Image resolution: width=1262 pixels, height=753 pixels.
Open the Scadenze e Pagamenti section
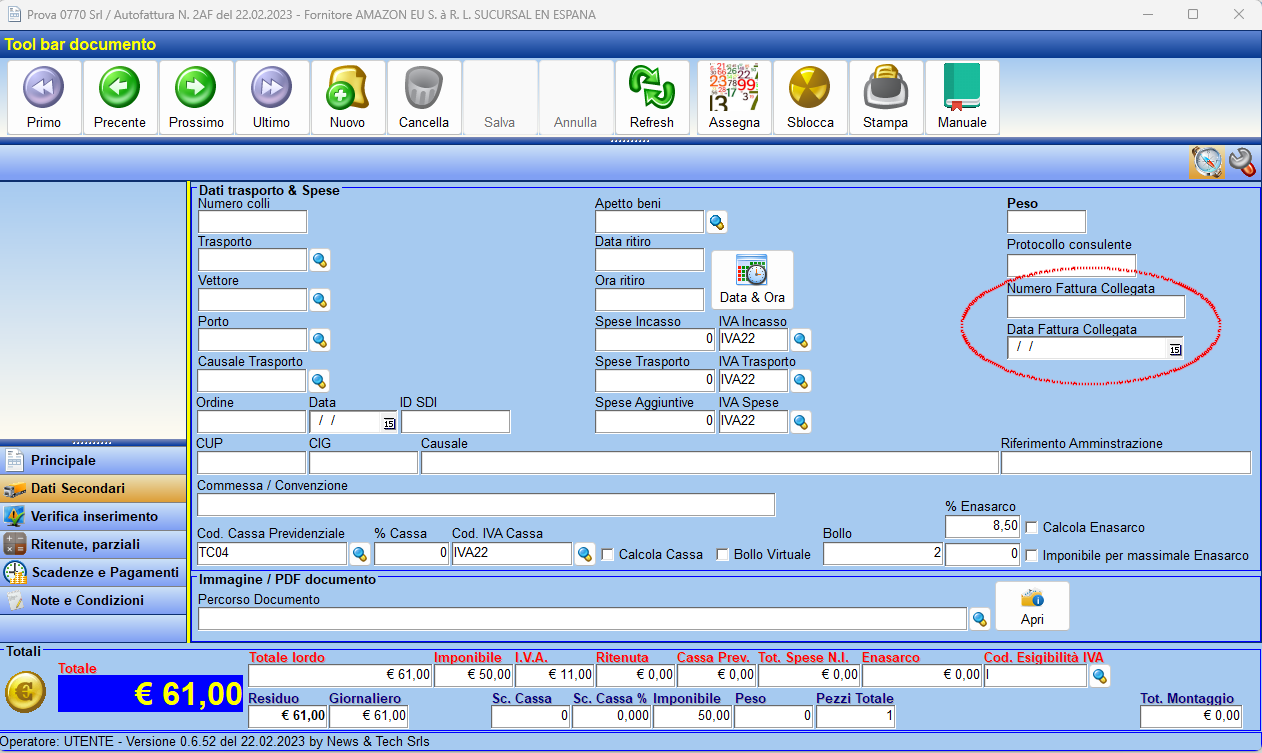93,573
